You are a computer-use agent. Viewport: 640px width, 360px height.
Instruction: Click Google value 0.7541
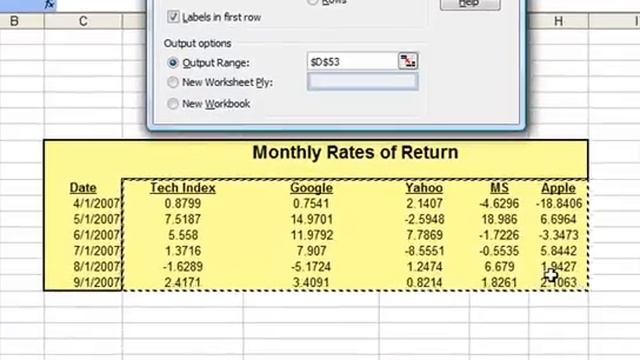coord(311,203)
